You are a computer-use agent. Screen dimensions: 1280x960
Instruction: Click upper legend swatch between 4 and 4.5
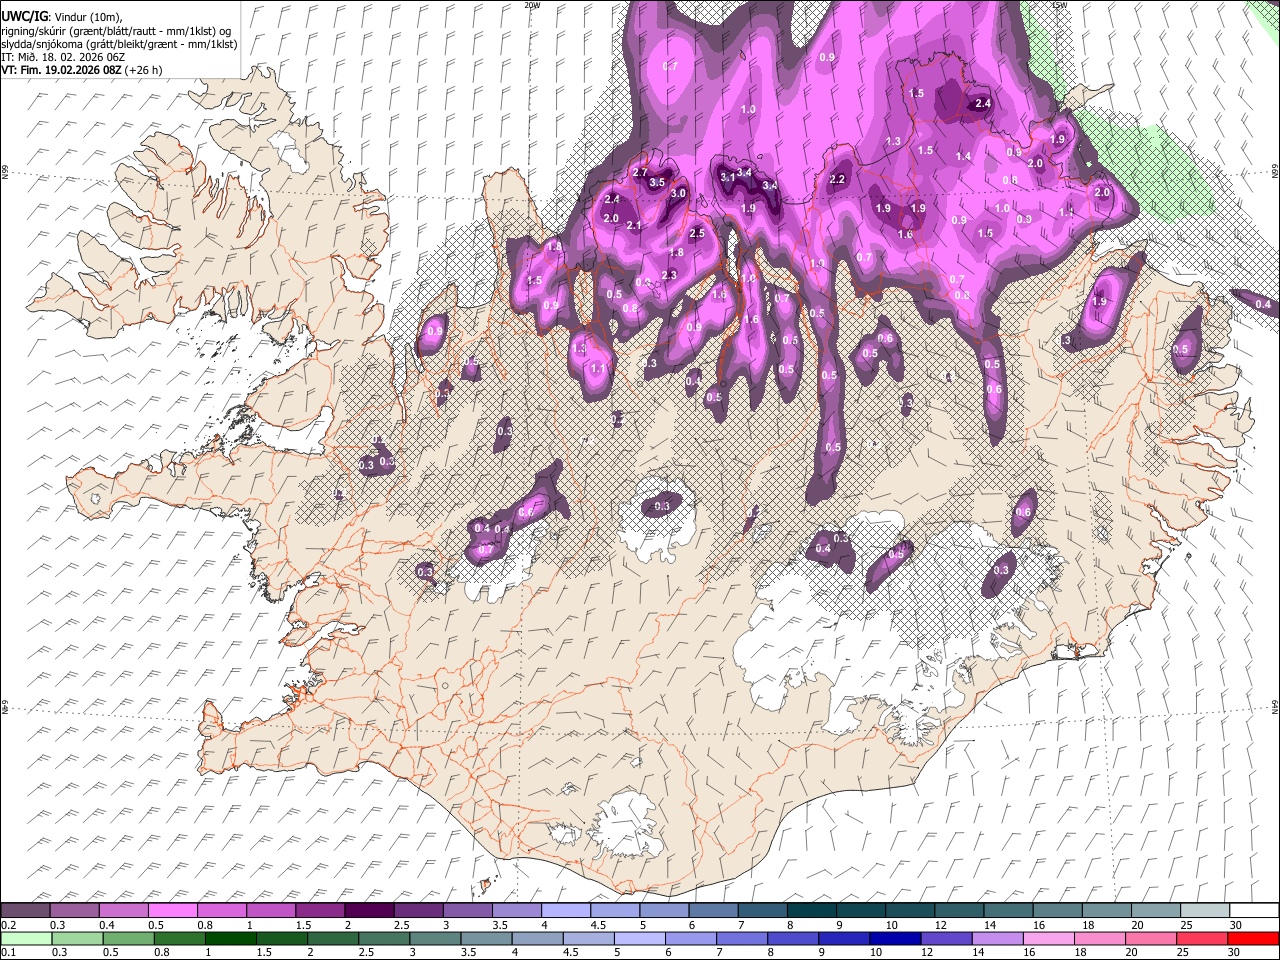[x=564, y=910]
